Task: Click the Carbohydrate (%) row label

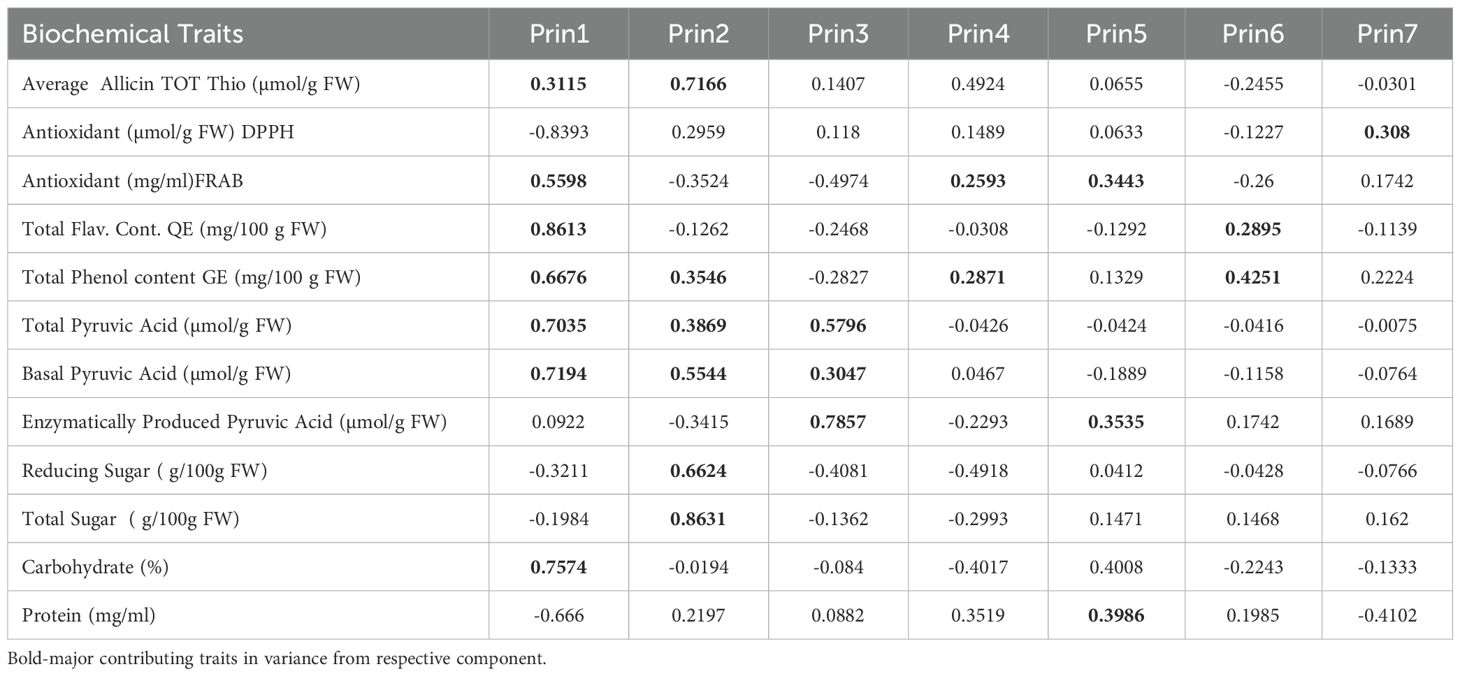Action: (x=95, y=567)
